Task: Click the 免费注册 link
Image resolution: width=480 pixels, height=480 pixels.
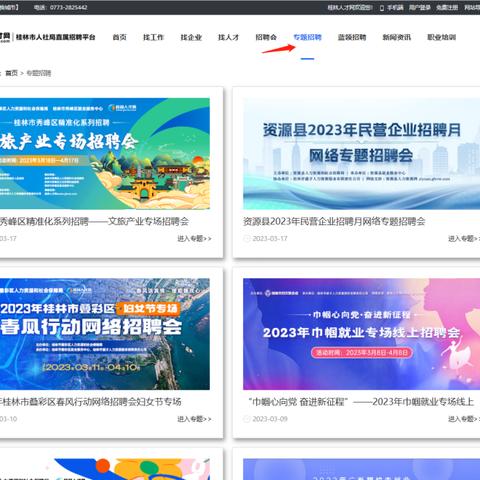Action: [447, 7]
